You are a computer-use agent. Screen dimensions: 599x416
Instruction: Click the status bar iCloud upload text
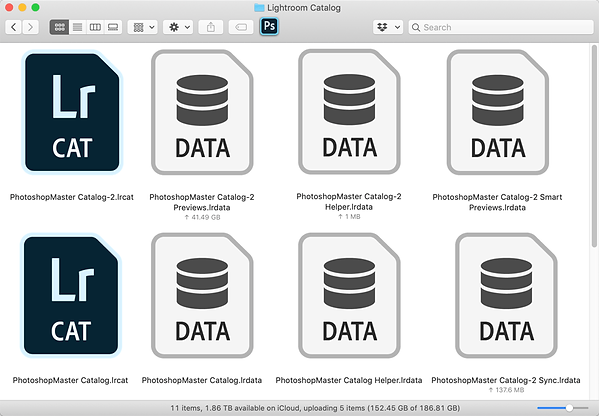tap(315, 408)
